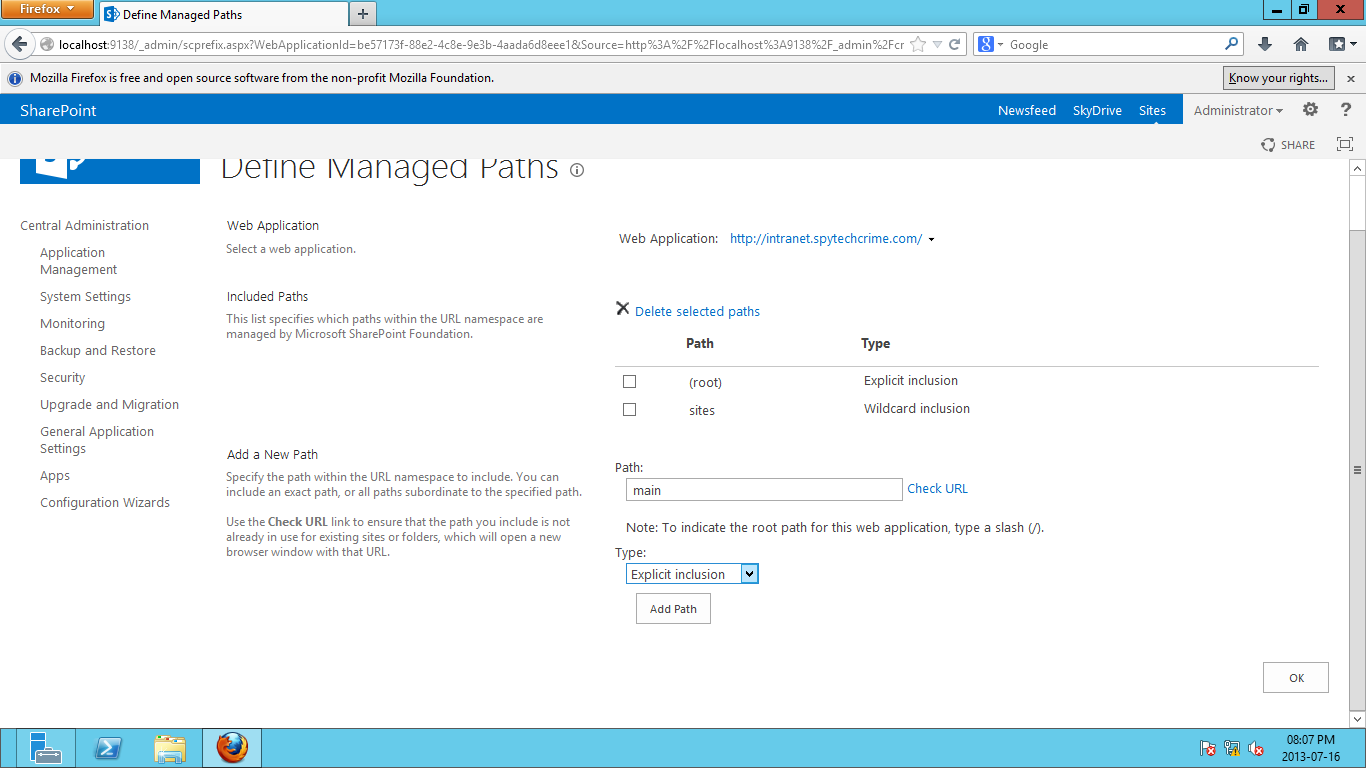Check the (root) path checkbox

629,381
